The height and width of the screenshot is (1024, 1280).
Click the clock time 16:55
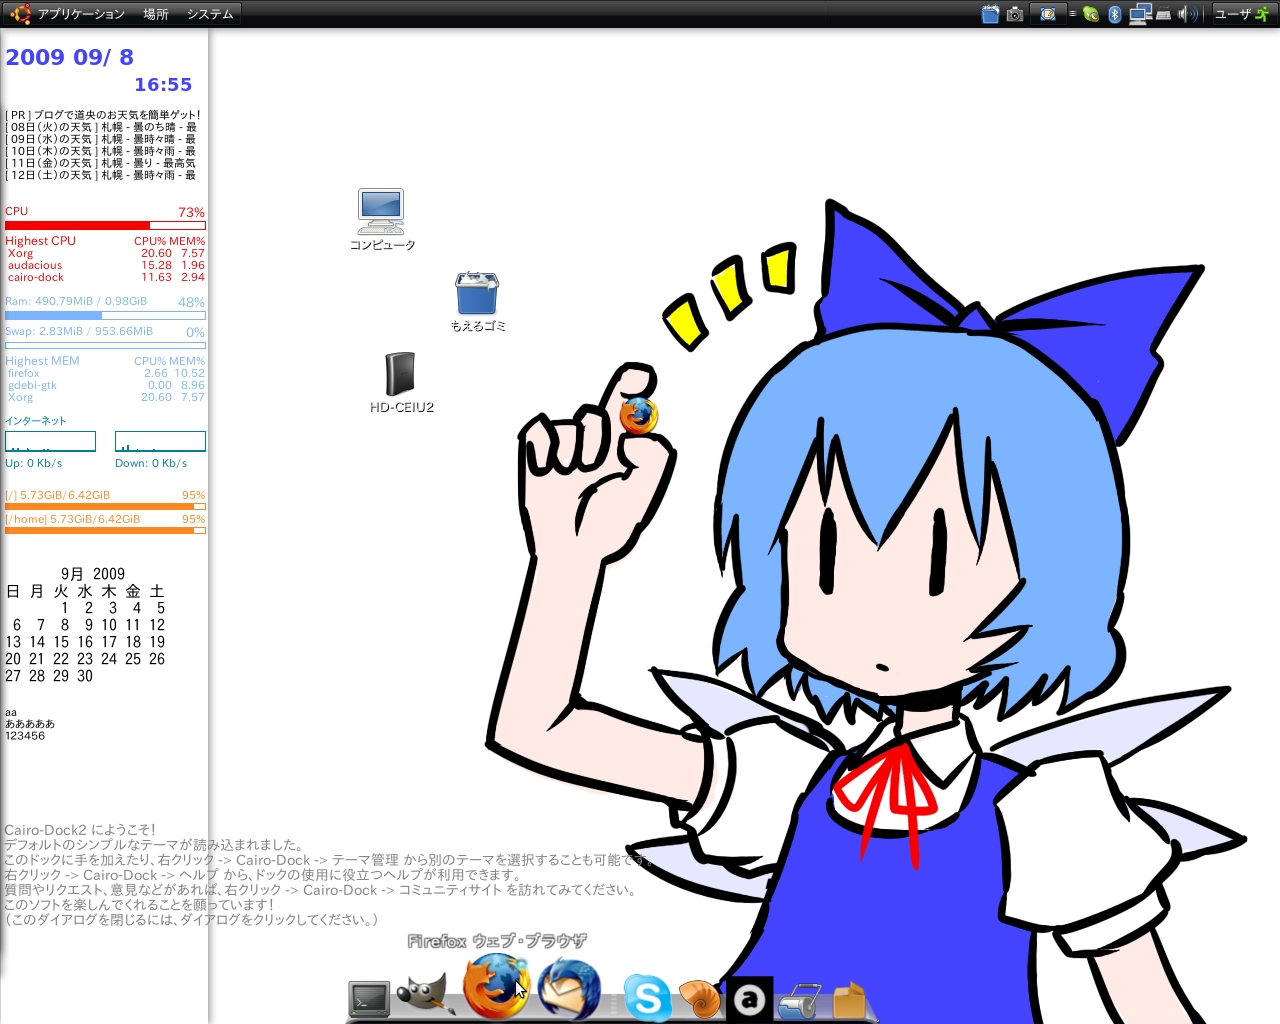pos(163,85)
